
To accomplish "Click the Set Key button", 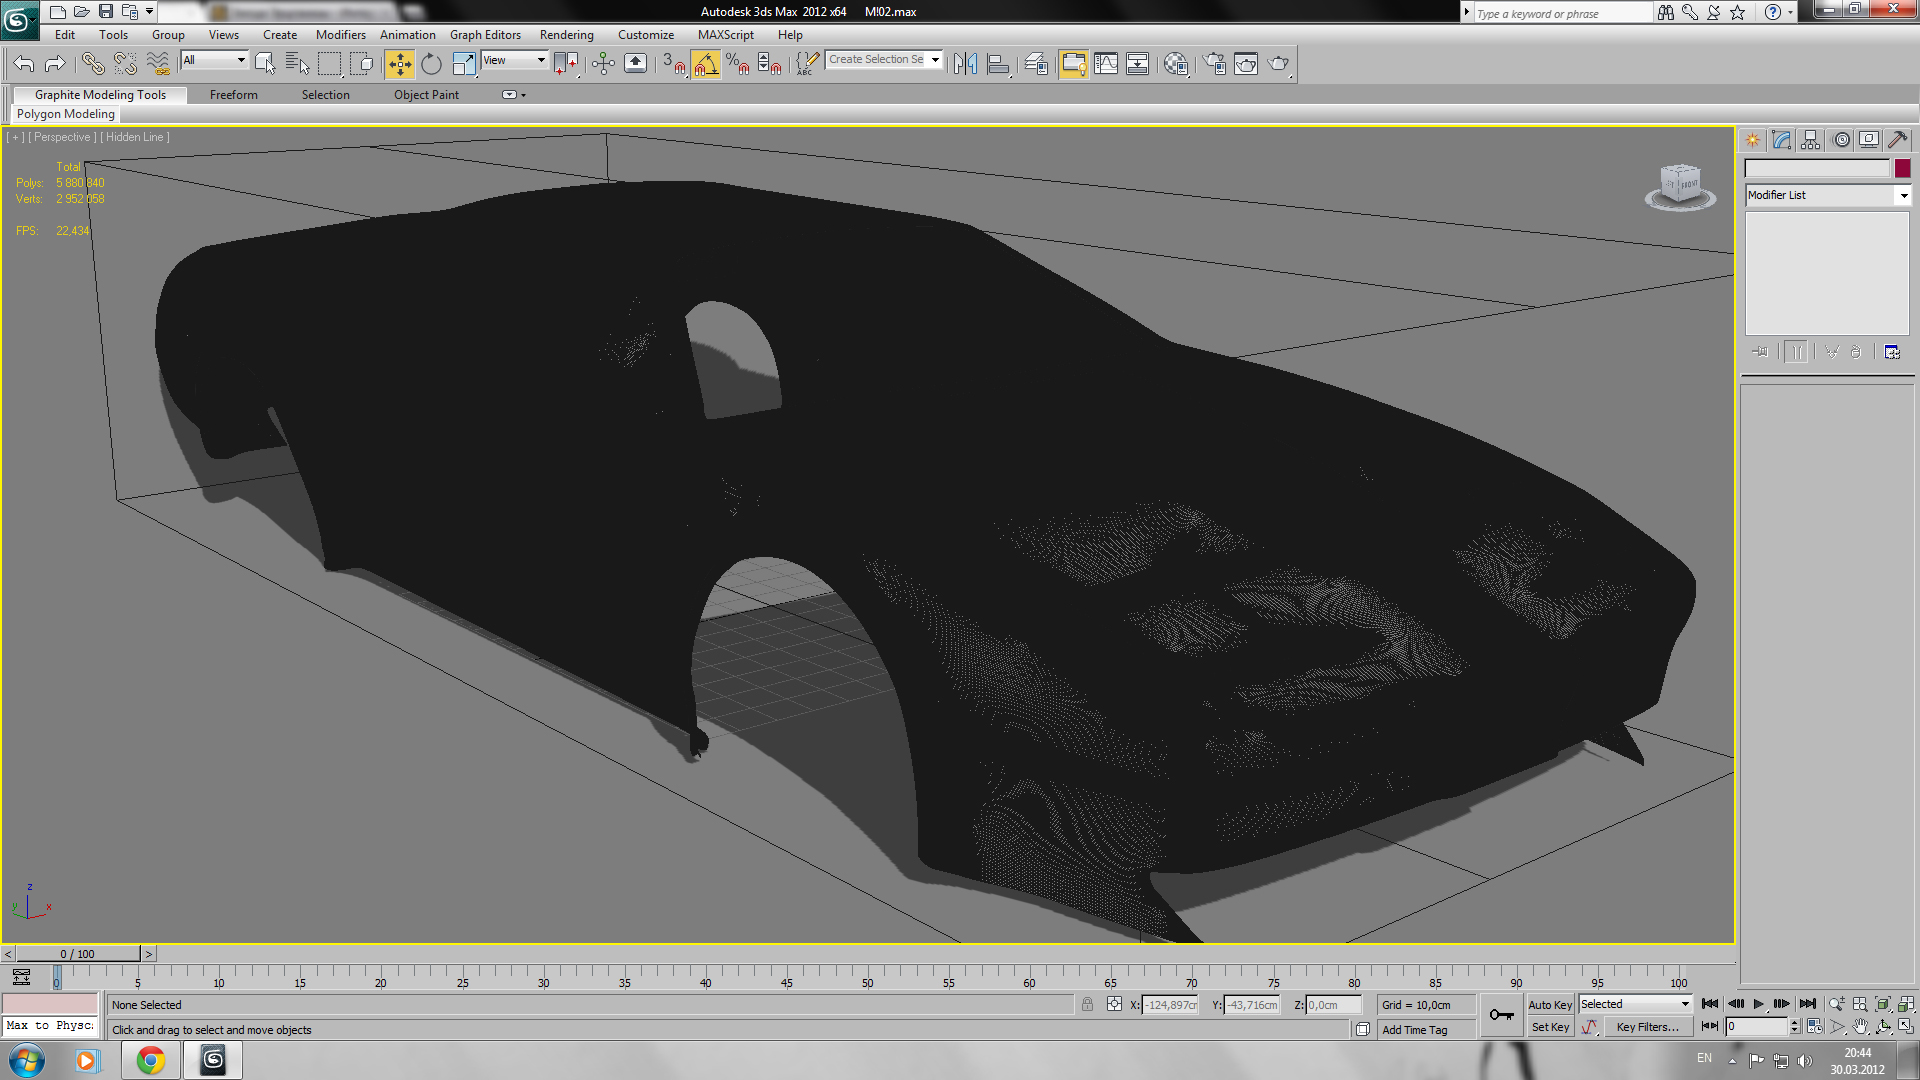I will coord(1550,1027).
